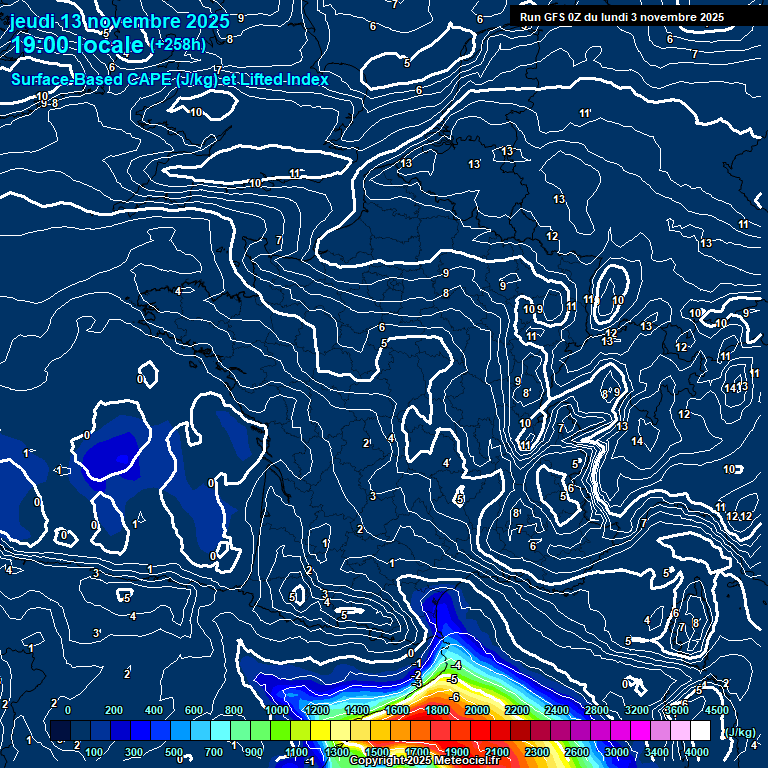Click the legend value '1400'
768x768 pixels.
click(357, 710)
